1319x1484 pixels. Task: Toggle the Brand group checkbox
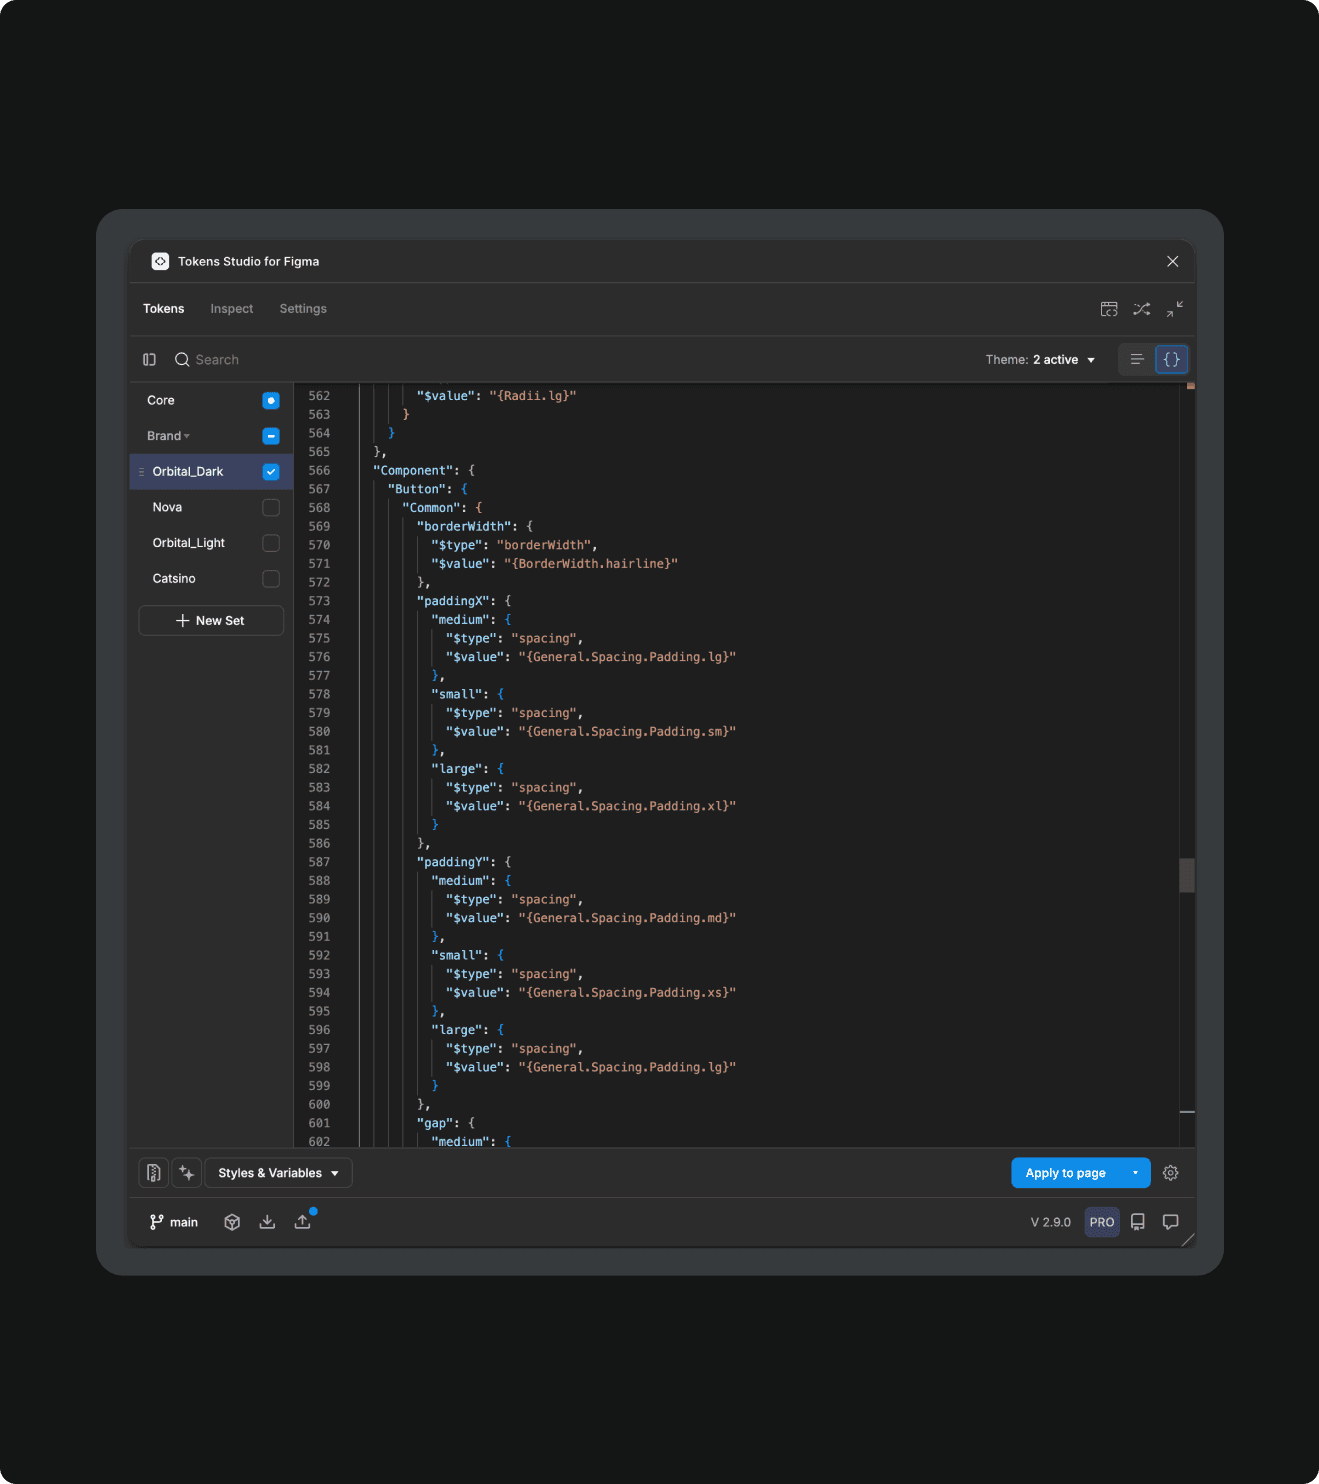coord(271,436)
